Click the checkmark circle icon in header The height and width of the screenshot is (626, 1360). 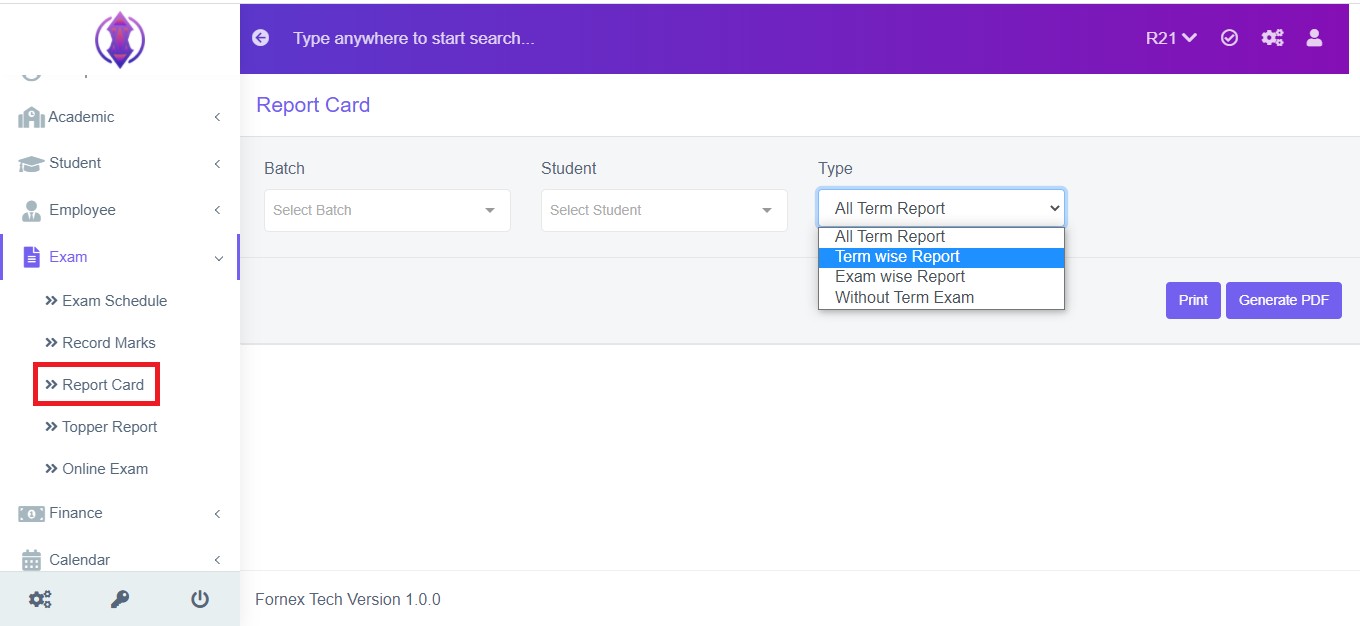(x=1230, y=38)
